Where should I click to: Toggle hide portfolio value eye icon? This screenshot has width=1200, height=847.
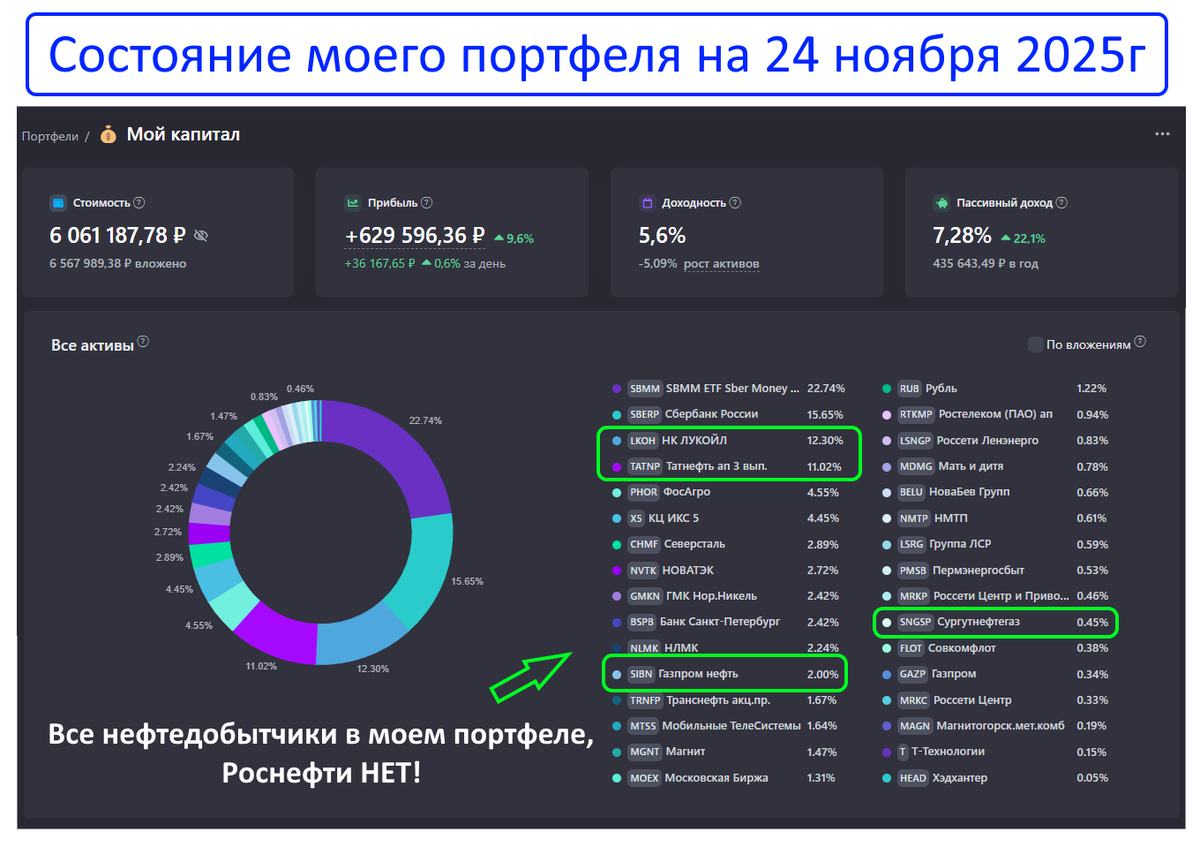[x=201, y=237]
